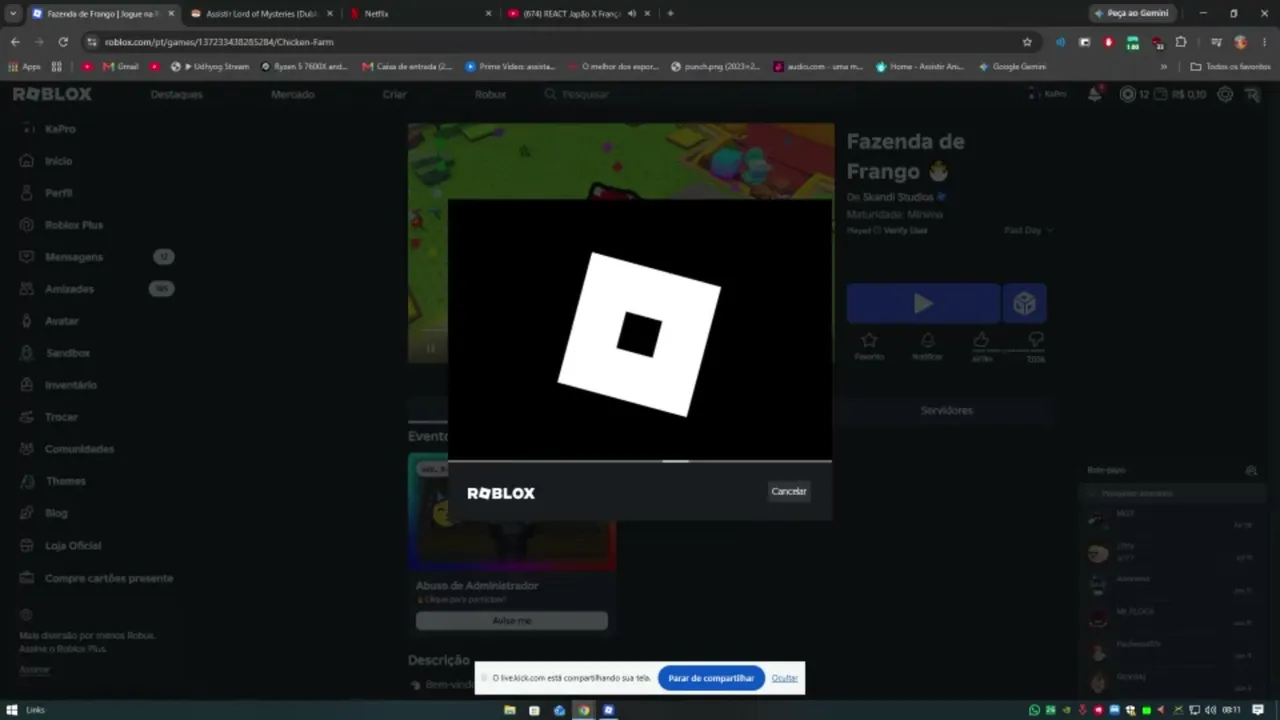Open Criar in the Roblox top menu

pos(394,94)
